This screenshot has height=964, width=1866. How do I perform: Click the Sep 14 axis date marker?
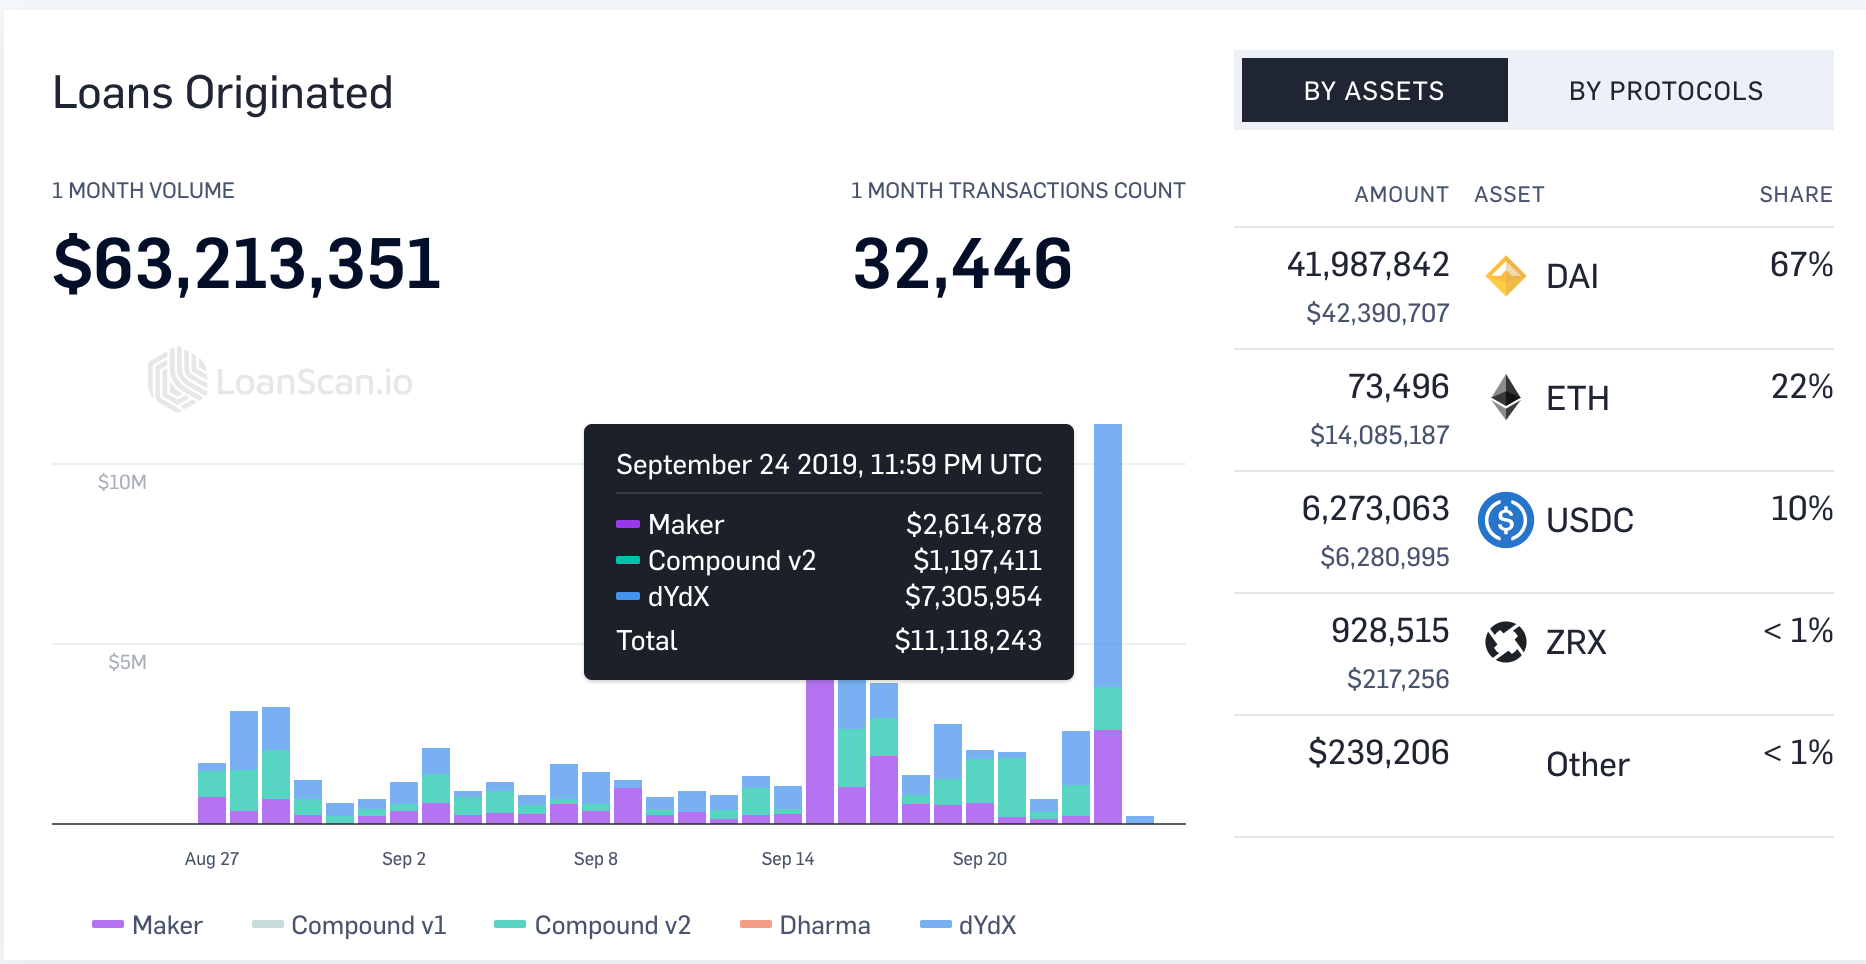tap(788, 858)
